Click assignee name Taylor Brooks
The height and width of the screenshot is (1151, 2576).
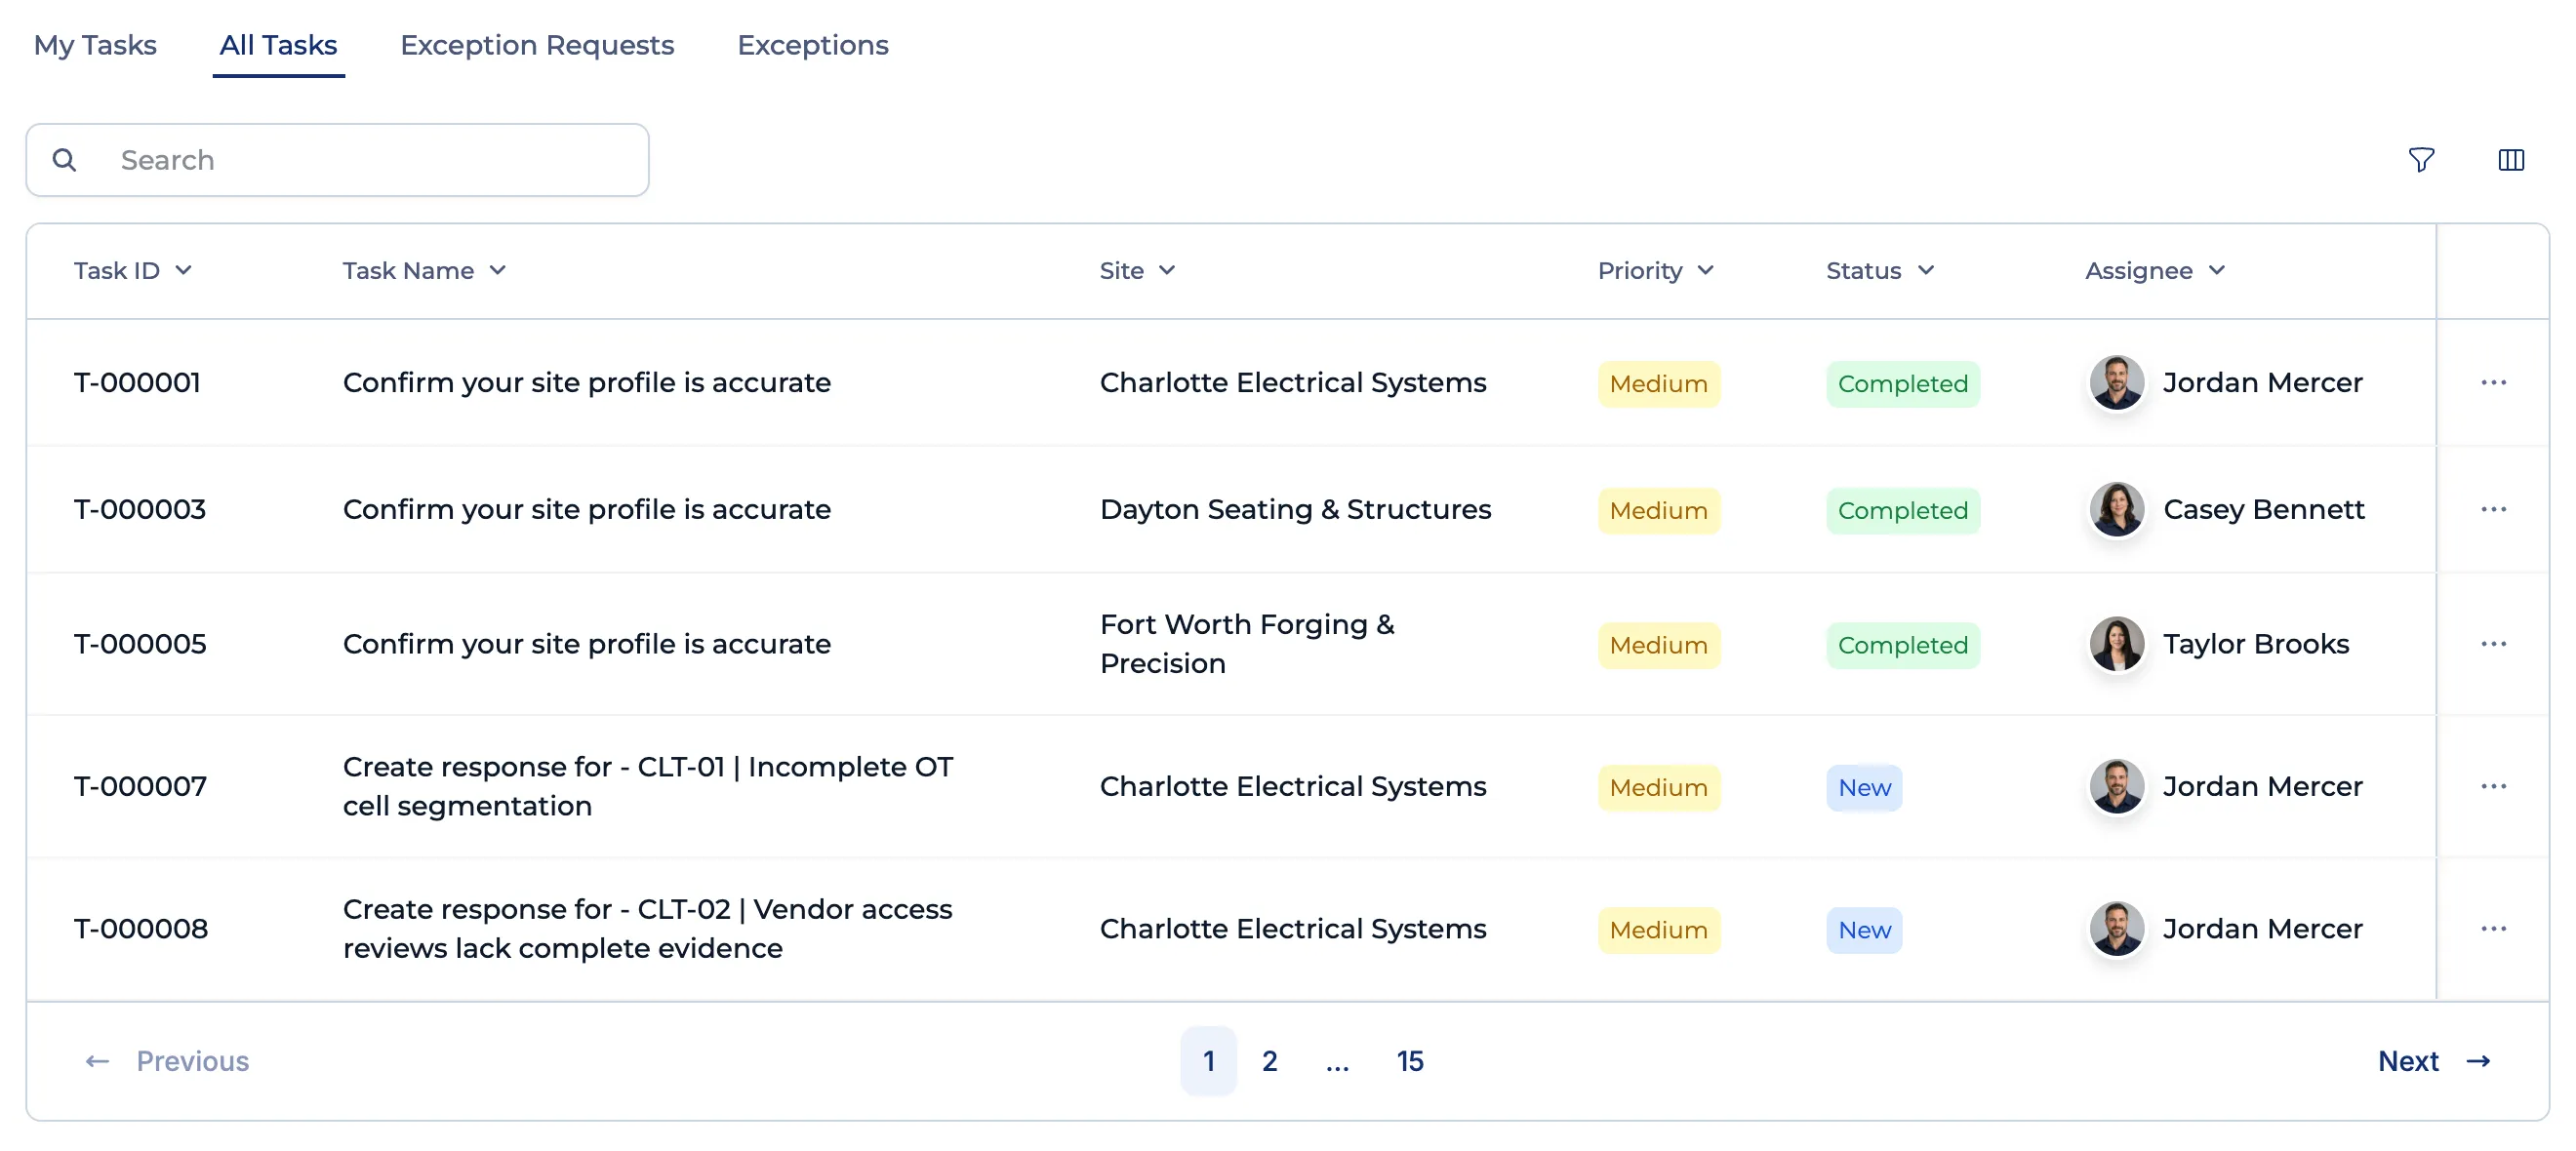2255,644
